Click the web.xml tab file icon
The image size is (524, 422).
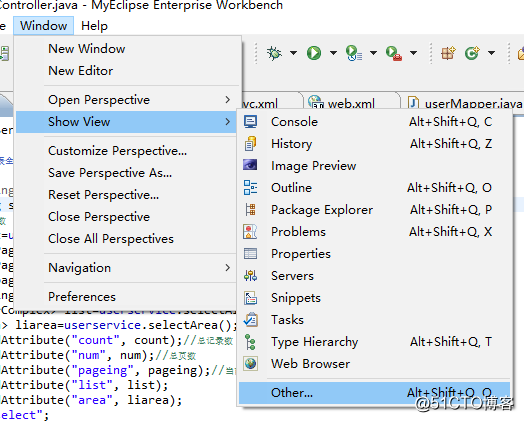point(316,102)
